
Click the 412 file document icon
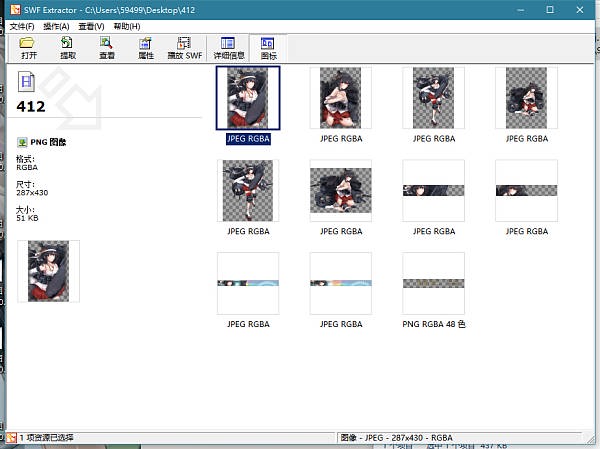pos(26,82)
